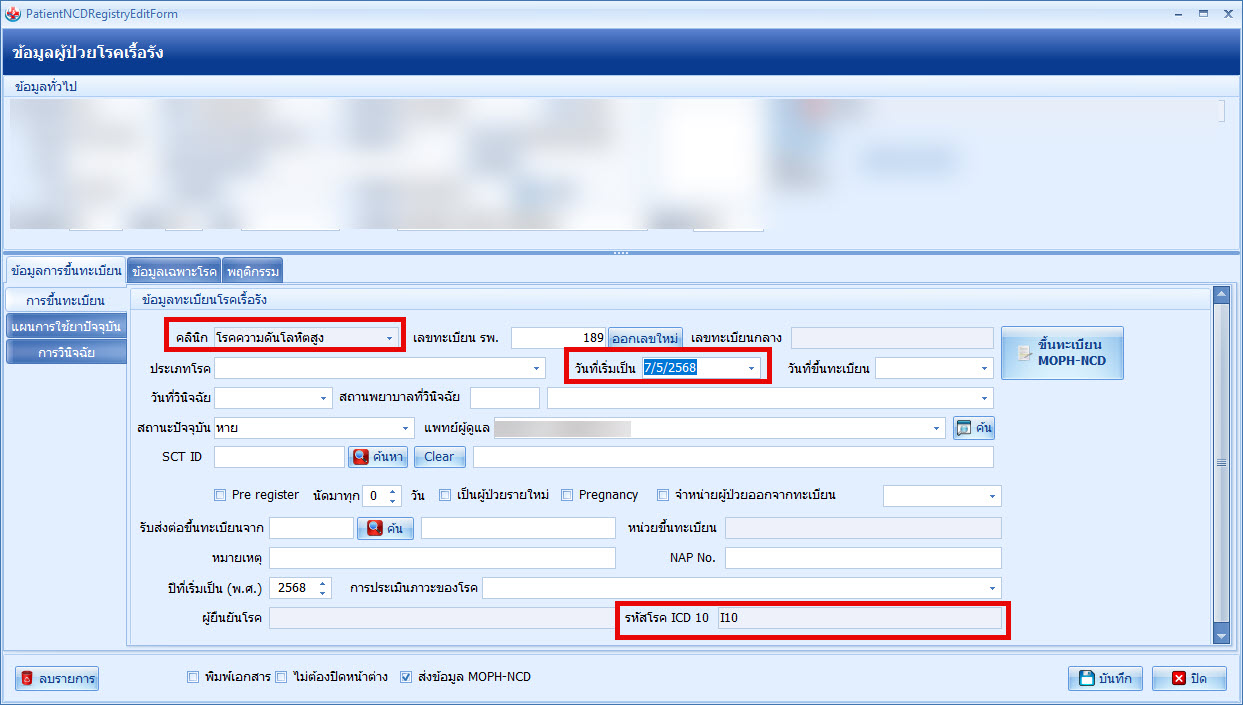Toggle the เป็นผู้ป่วยรายใหม่ checkbox
The height and width of the screenshot is (705, 1243).
pyautogui.click(x=445, y=495)
